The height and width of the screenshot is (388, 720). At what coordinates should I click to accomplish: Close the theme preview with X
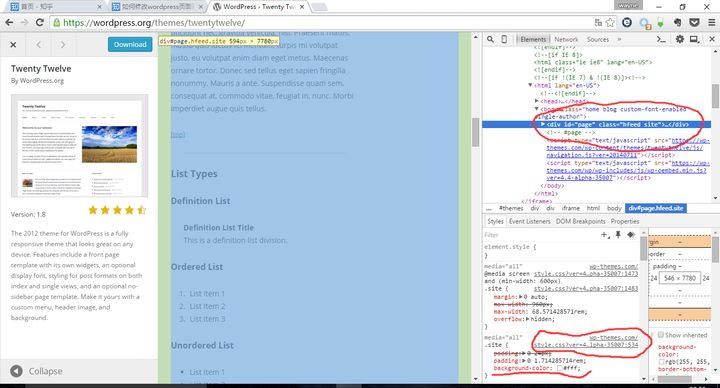pyautogui.click(x=13, y=45)
